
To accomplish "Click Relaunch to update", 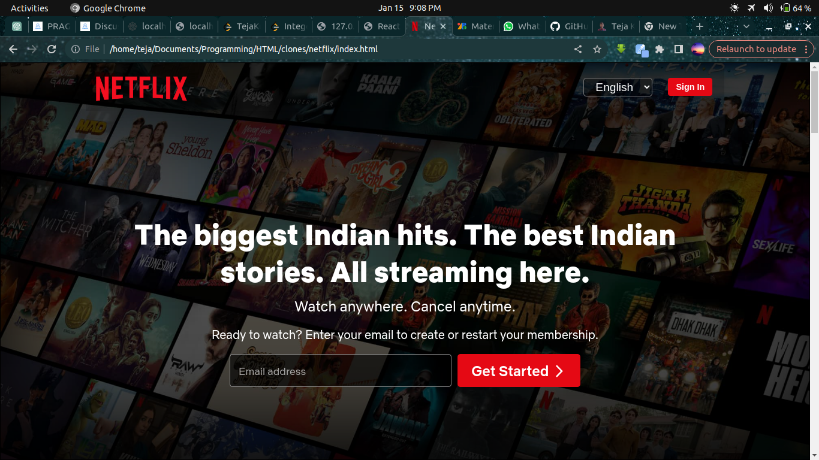I will pos(756,49).
